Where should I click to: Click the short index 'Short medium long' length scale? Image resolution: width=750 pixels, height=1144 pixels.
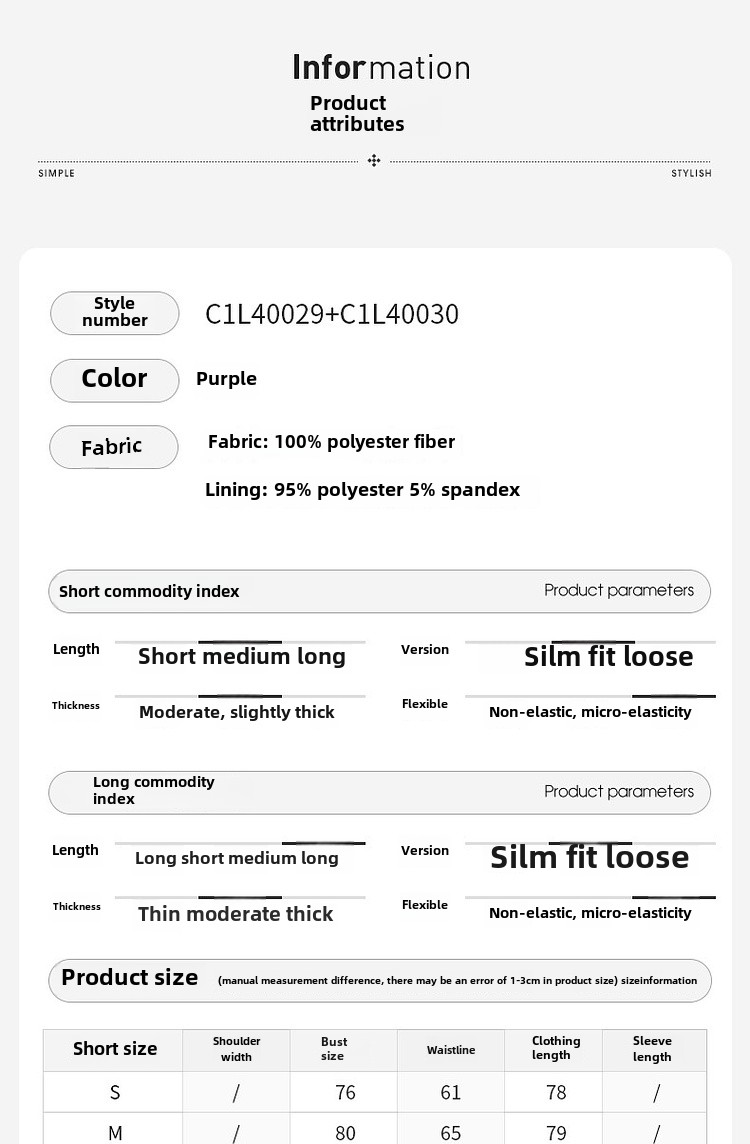coord(241,656)
